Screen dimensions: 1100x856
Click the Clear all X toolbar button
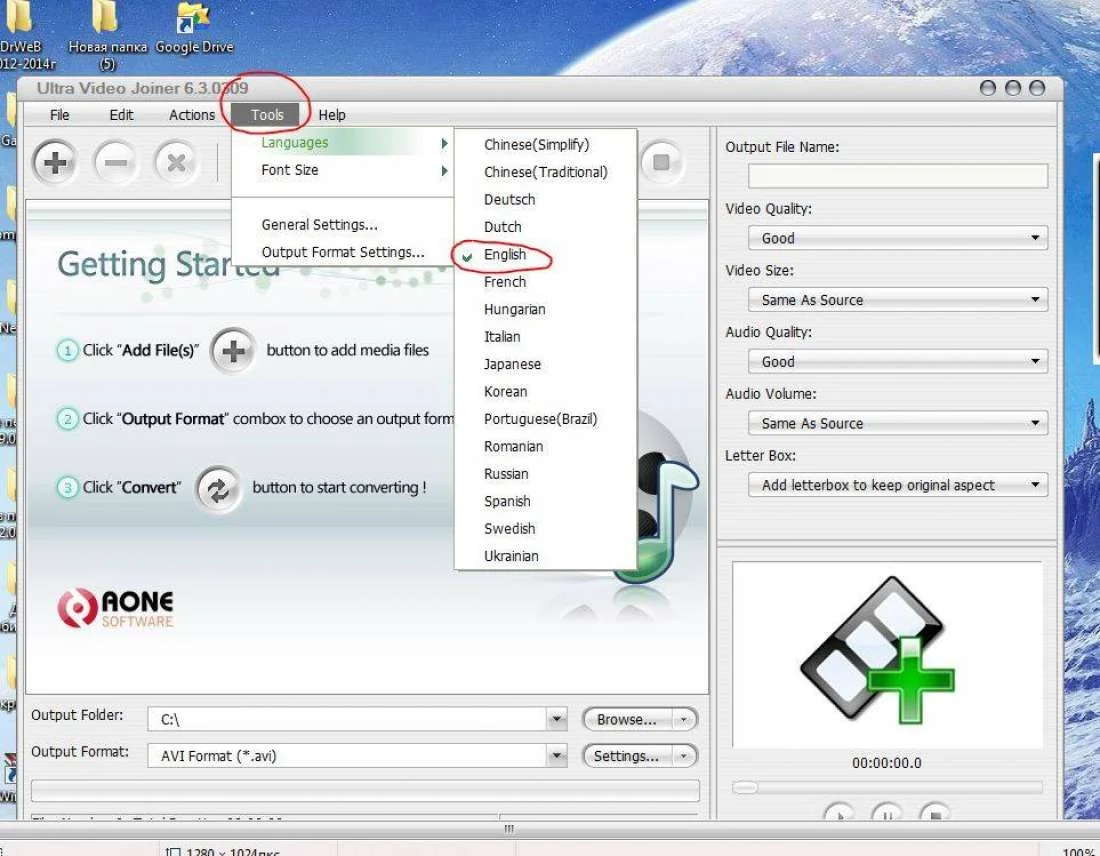click(176, 163)
